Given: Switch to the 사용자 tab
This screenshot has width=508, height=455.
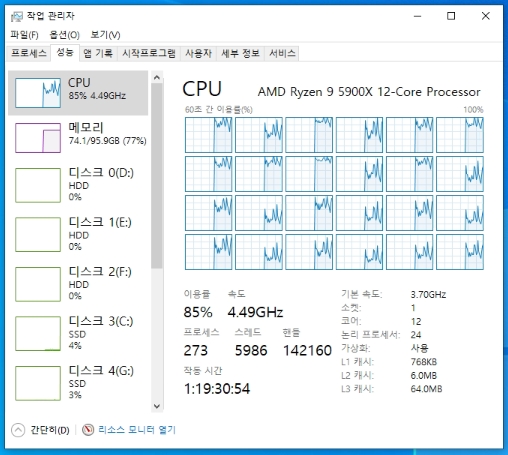Looking at the screenshot, I should pos(198,53).
